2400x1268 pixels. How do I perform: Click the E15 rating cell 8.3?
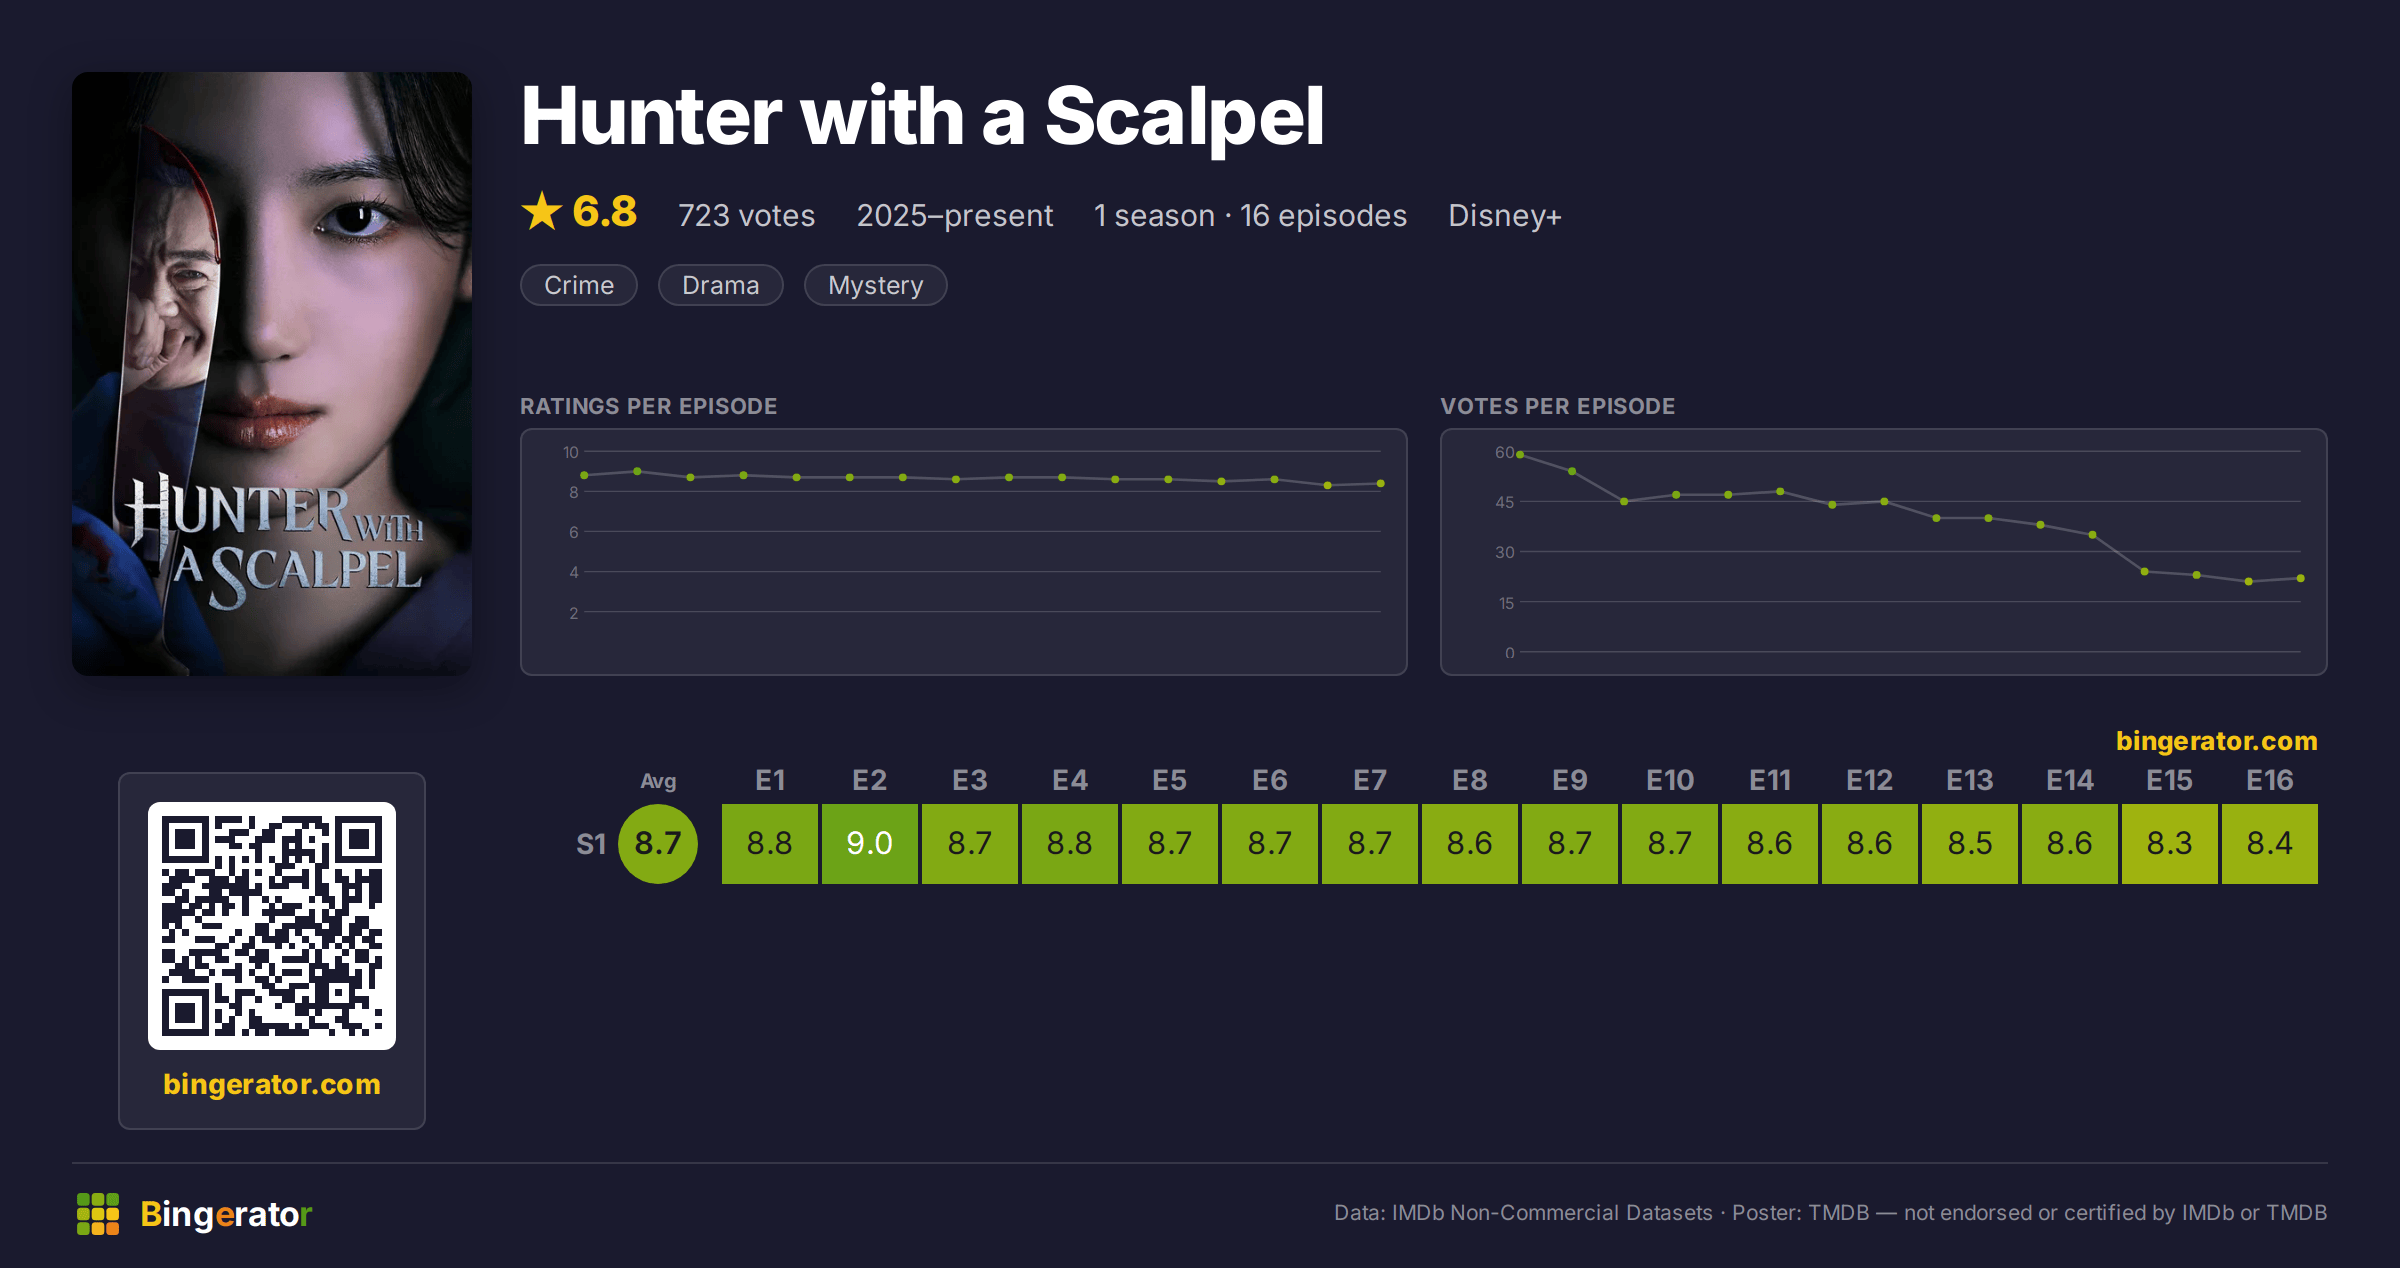coord(2170,843)
